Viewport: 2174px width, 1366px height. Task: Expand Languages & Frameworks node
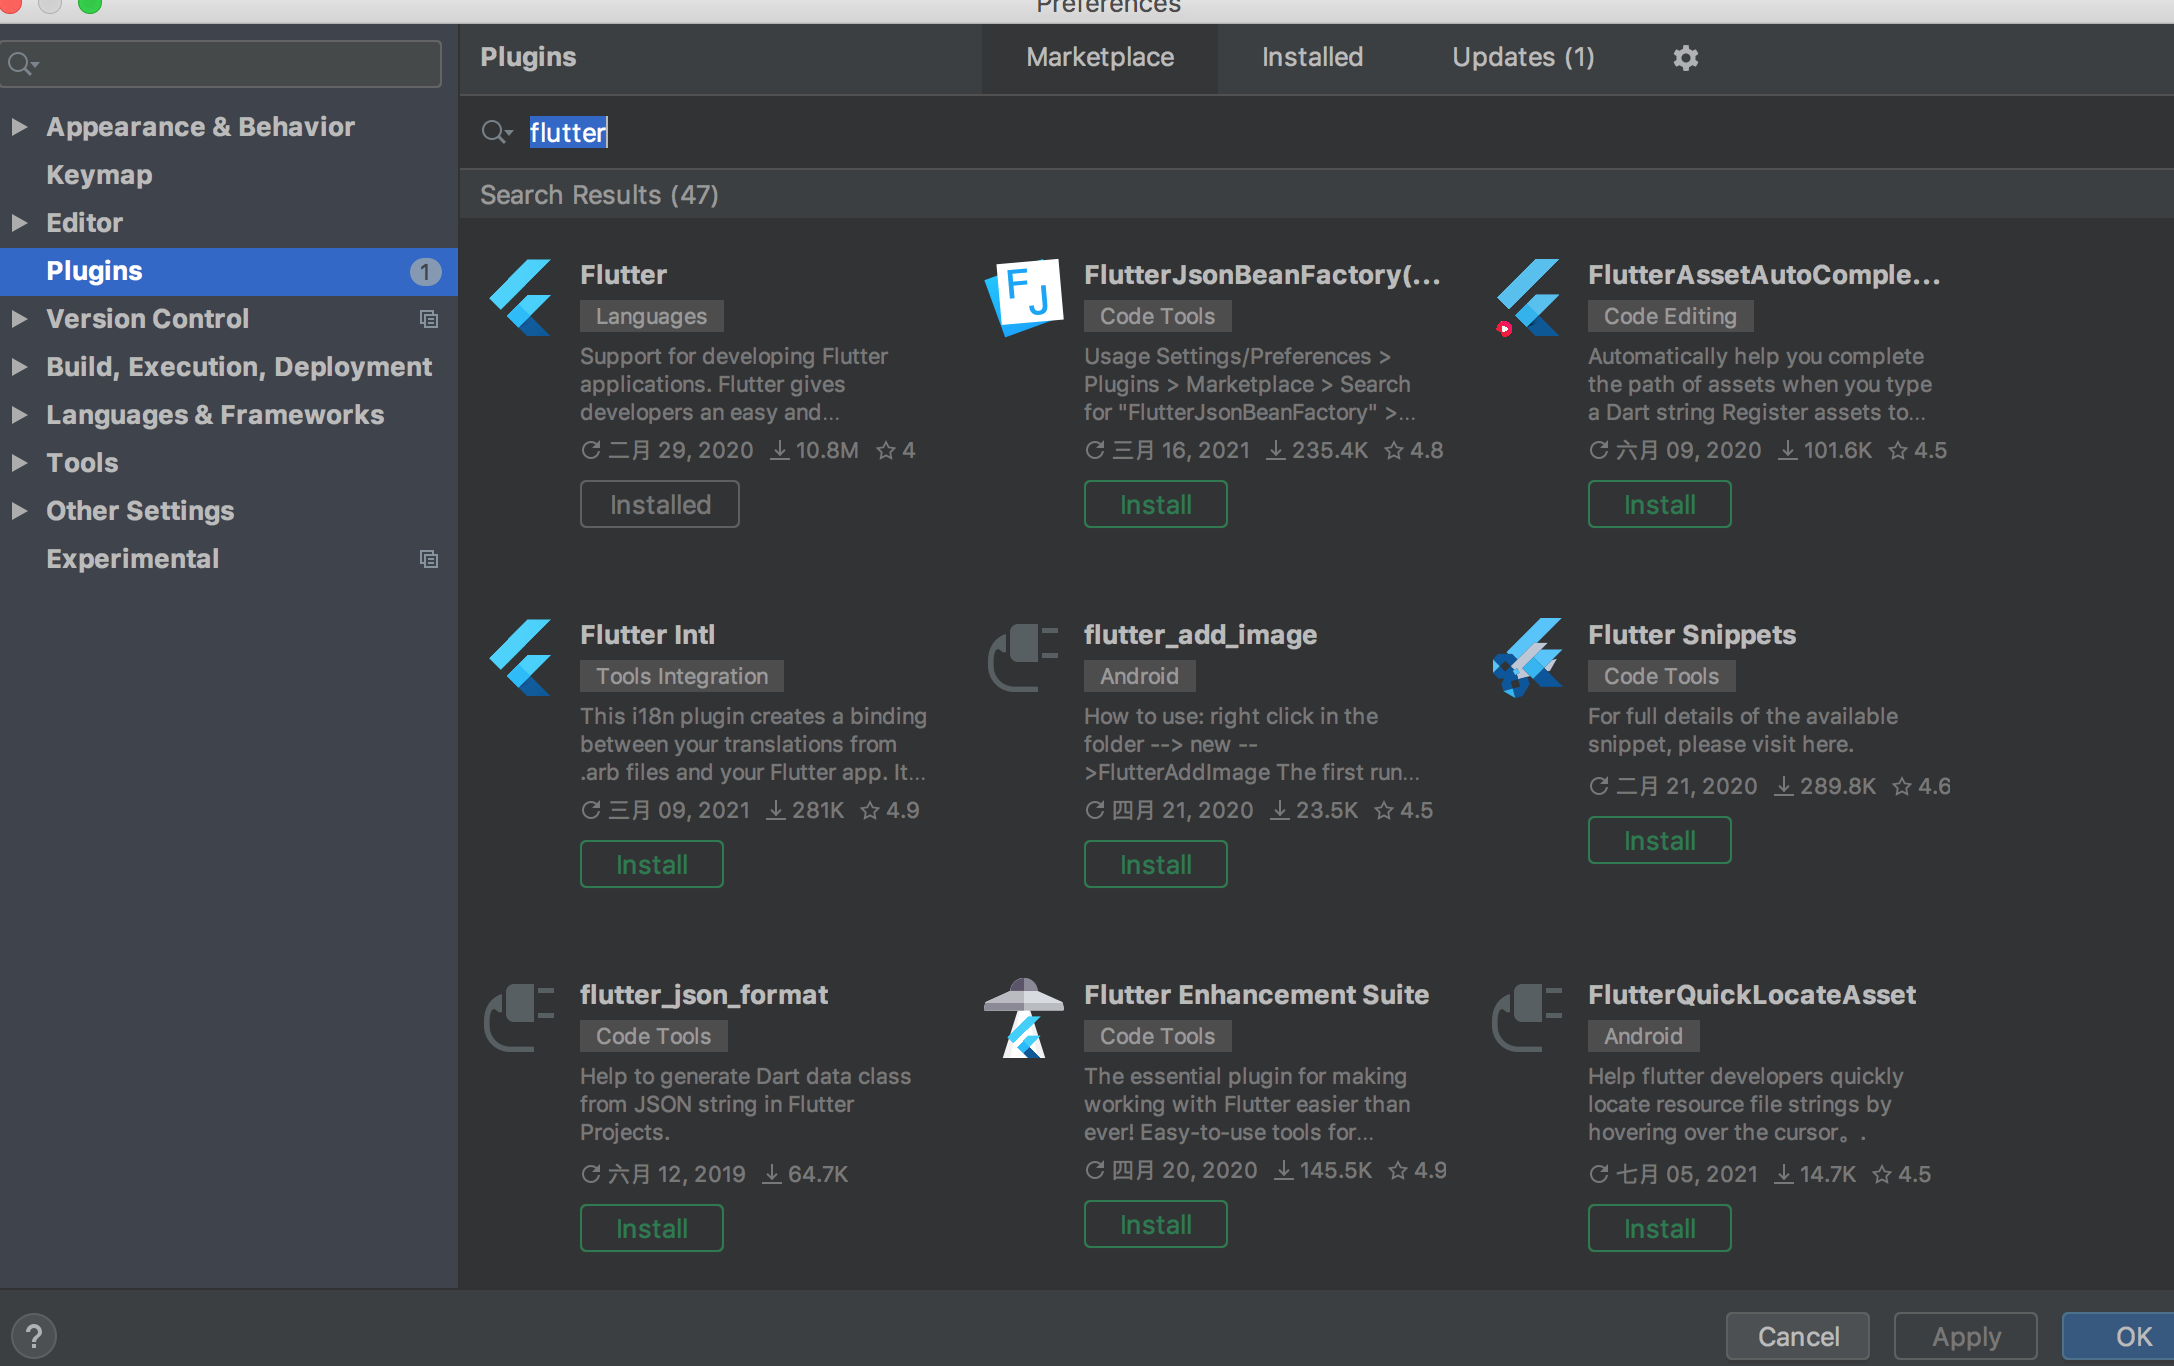click(x=19, y=415)
